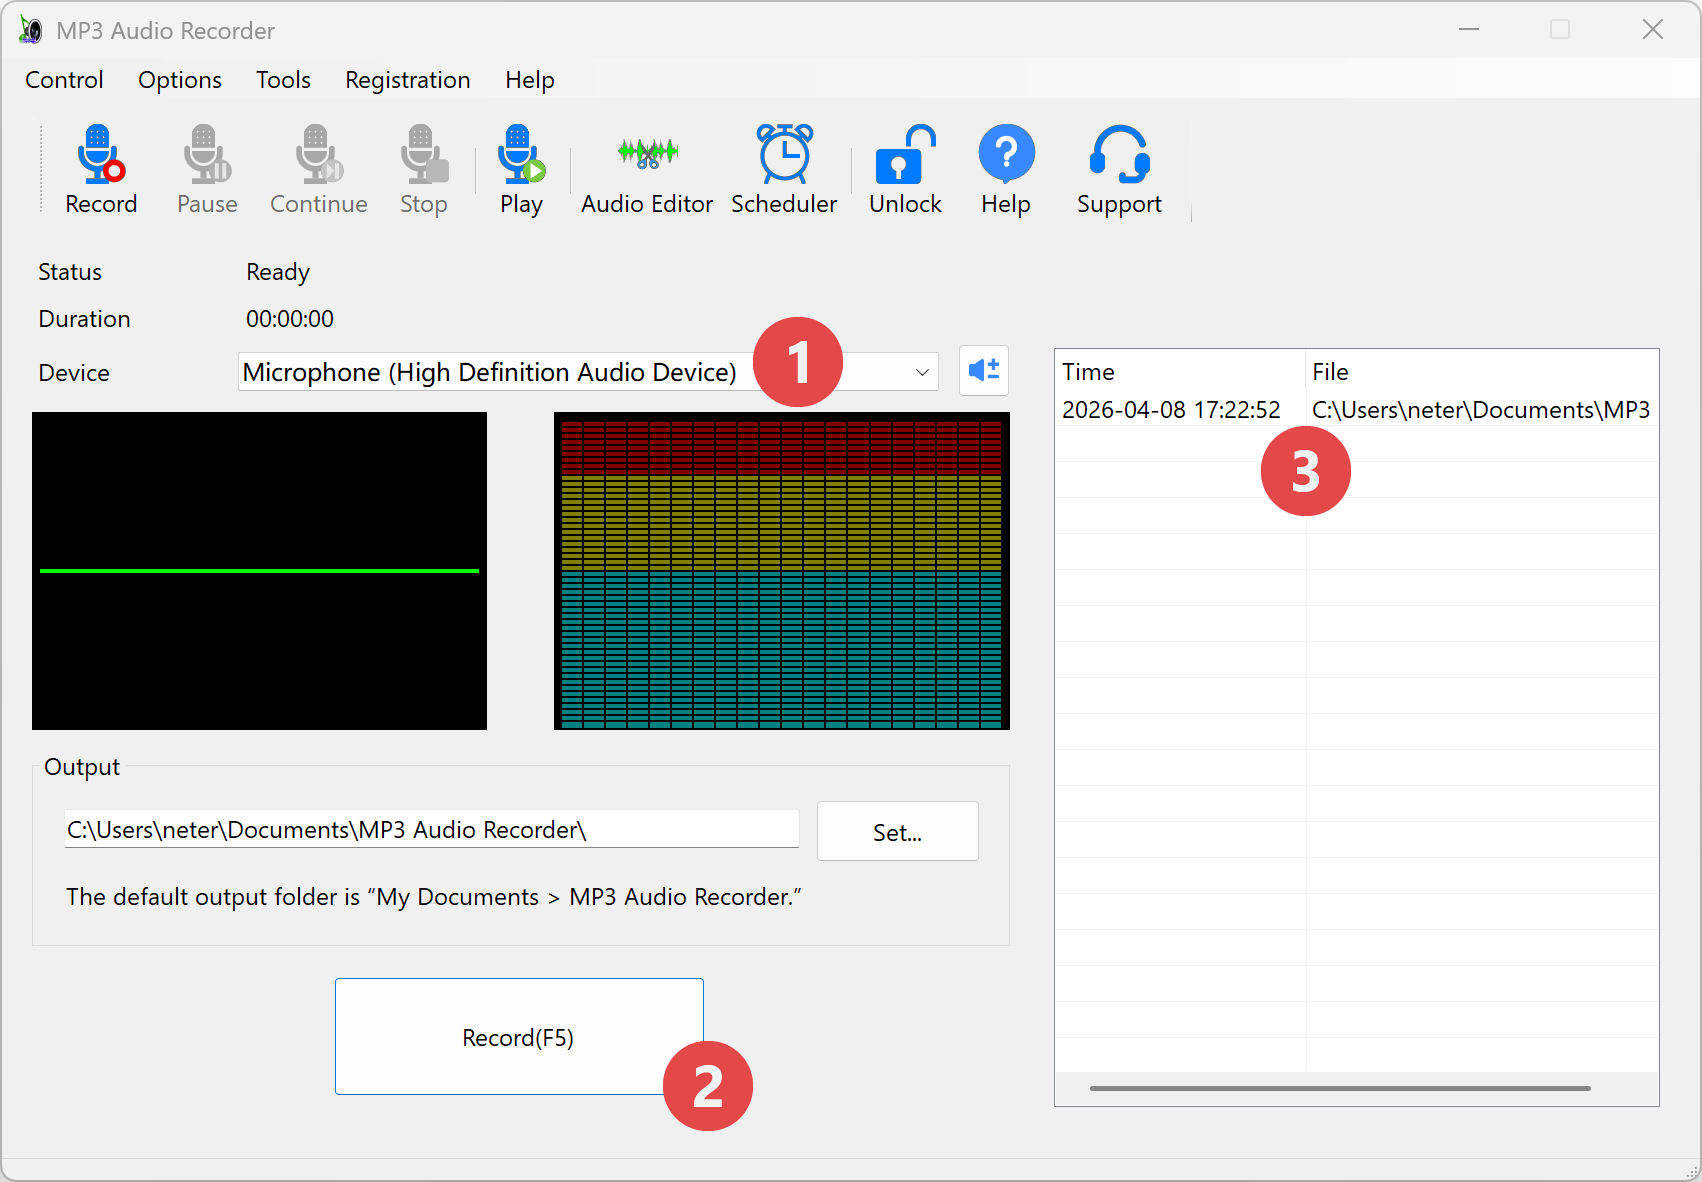
Task: Click the Support headset icon
Action: [x=1119, y=154]
